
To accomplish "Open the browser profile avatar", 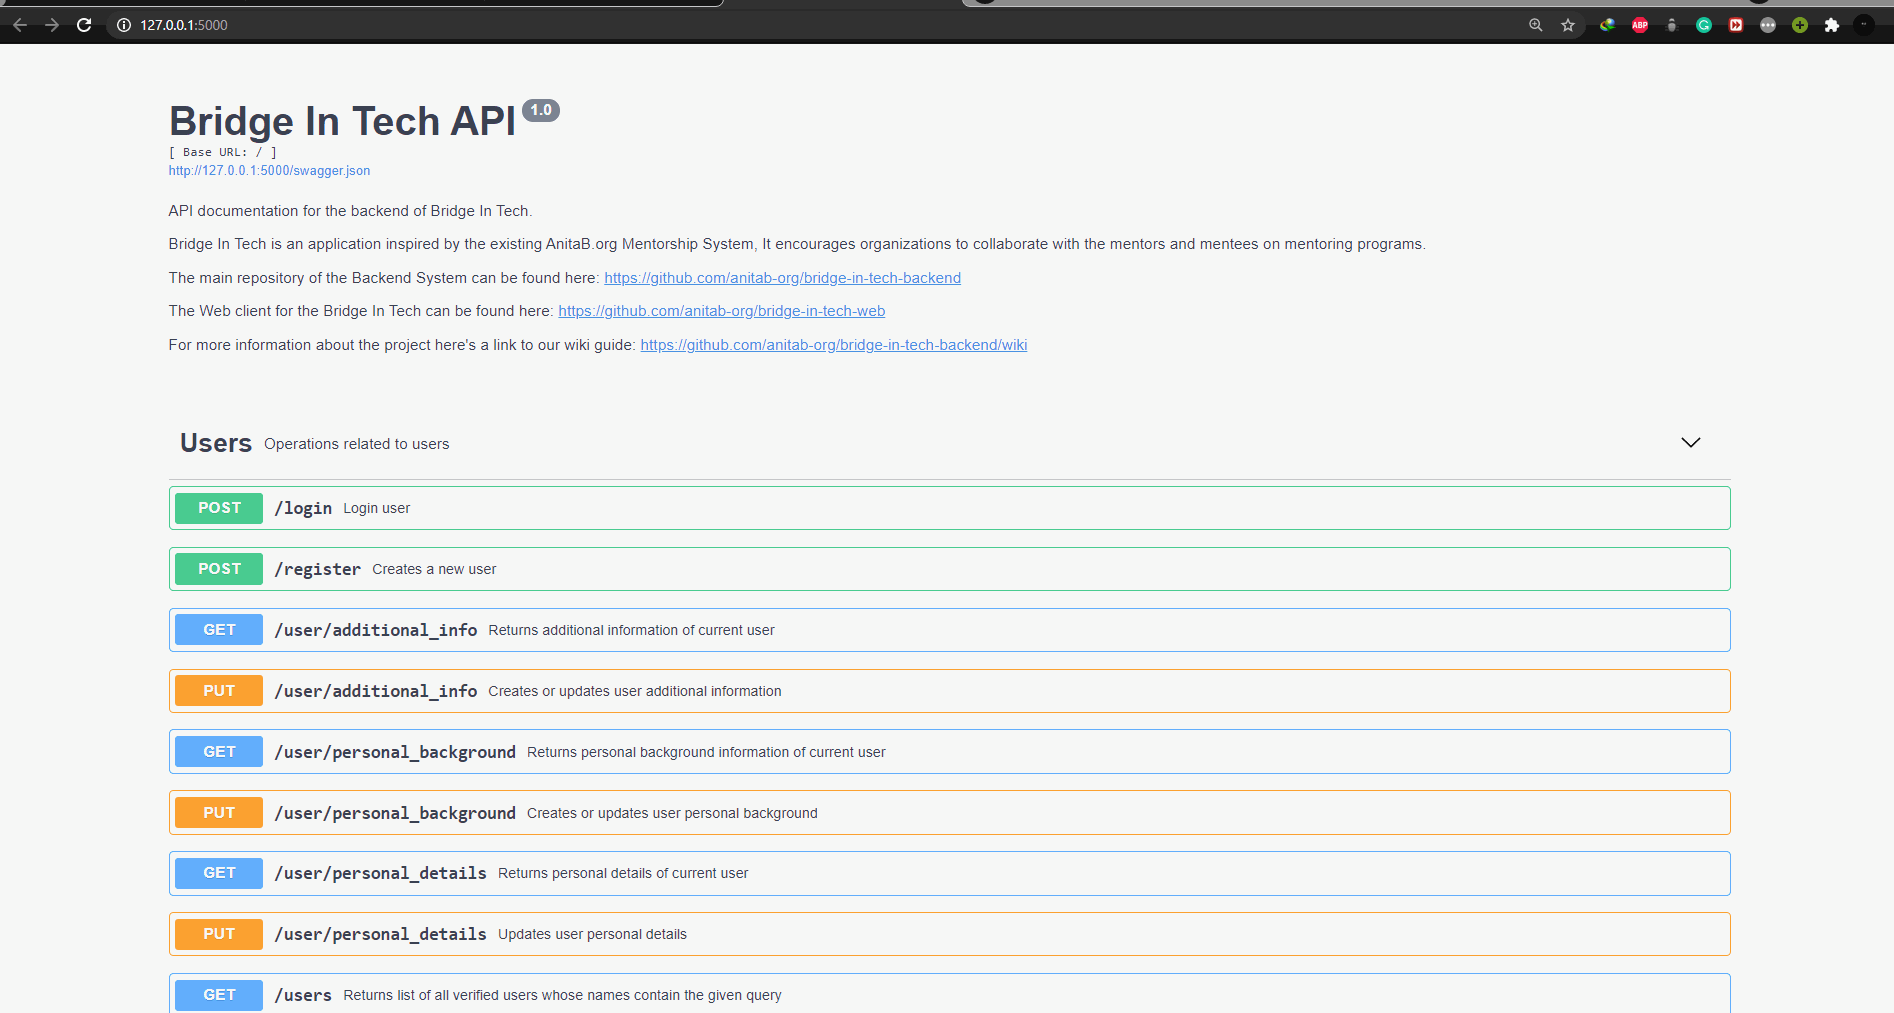I will coord(1864,25).
